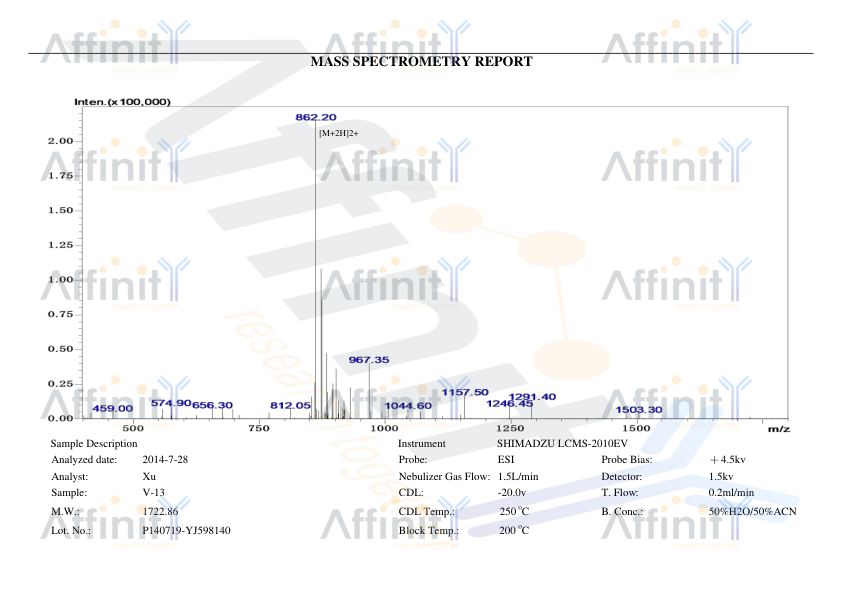
Task: Click SHIMADZU LCMS-2010EV instrument name
Action: tap(562, 444)
